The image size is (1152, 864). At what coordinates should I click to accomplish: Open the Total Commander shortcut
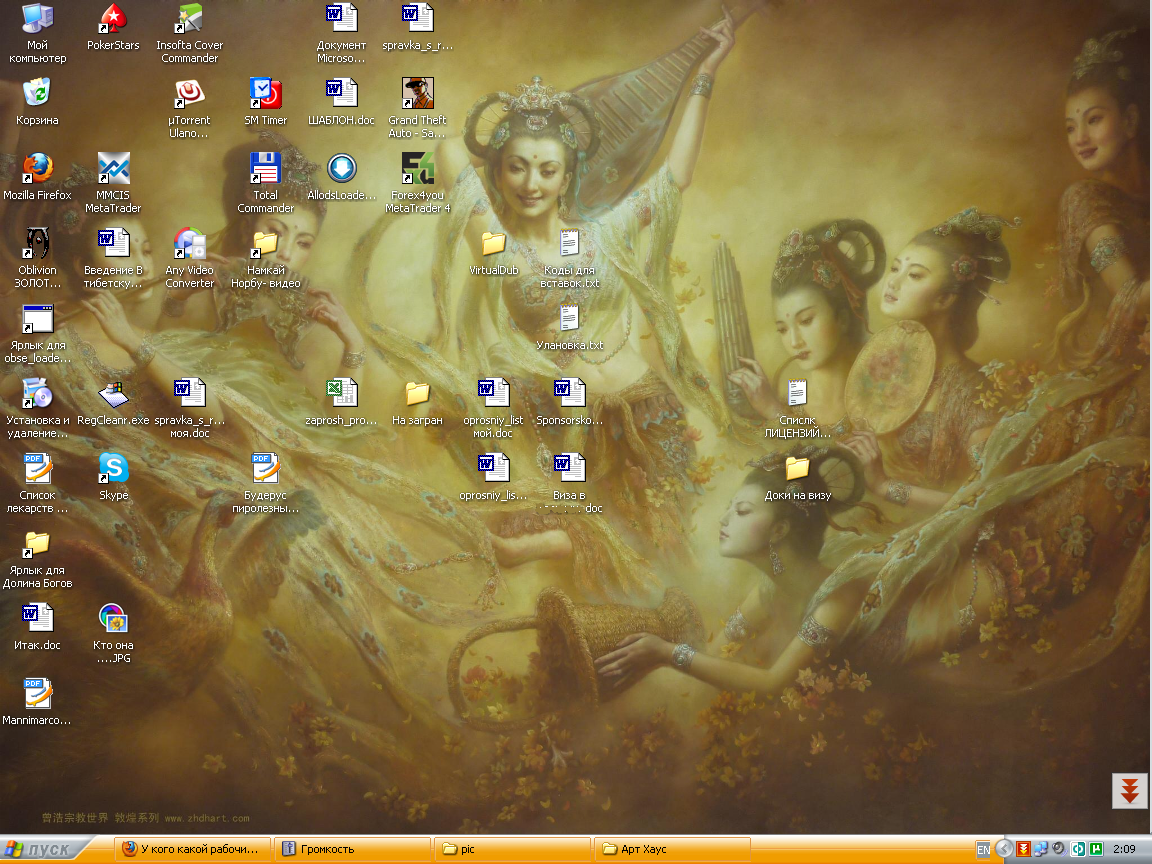[265, 169]
